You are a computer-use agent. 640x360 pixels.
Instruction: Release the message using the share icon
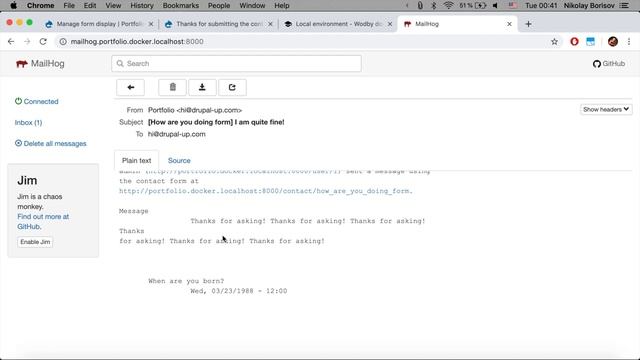(232, 87)
